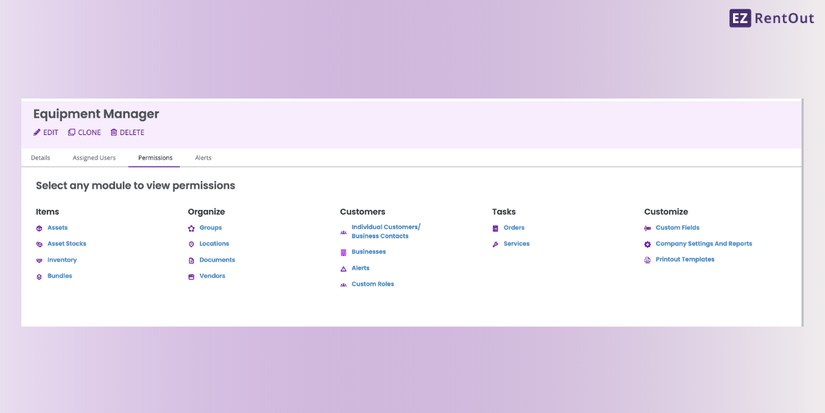Click the Inventory module icon
The height and width of the screenshot is (413, 825).
tap(39, 260)
